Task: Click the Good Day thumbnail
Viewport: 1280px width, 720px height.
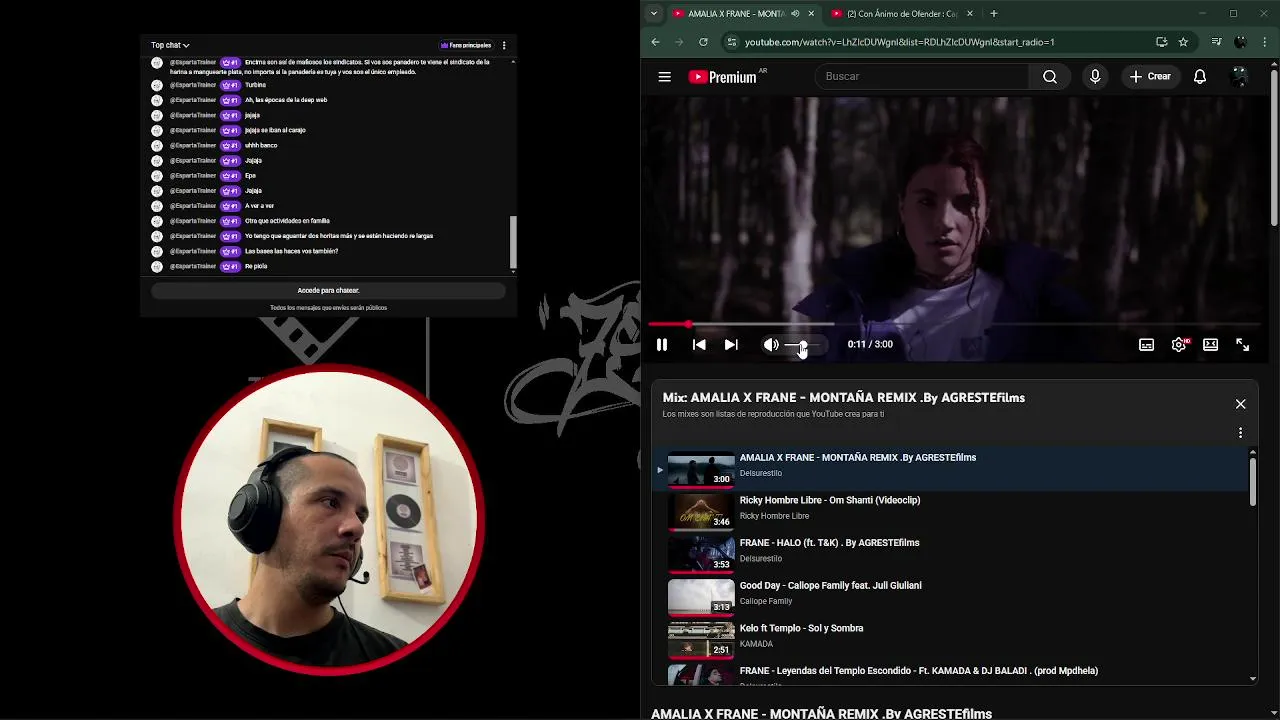Action: pos(700,595)
